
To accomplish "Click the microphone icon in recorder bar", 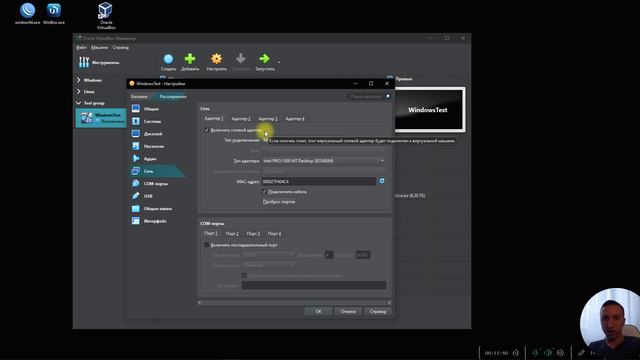I will [x=536, y=352].
